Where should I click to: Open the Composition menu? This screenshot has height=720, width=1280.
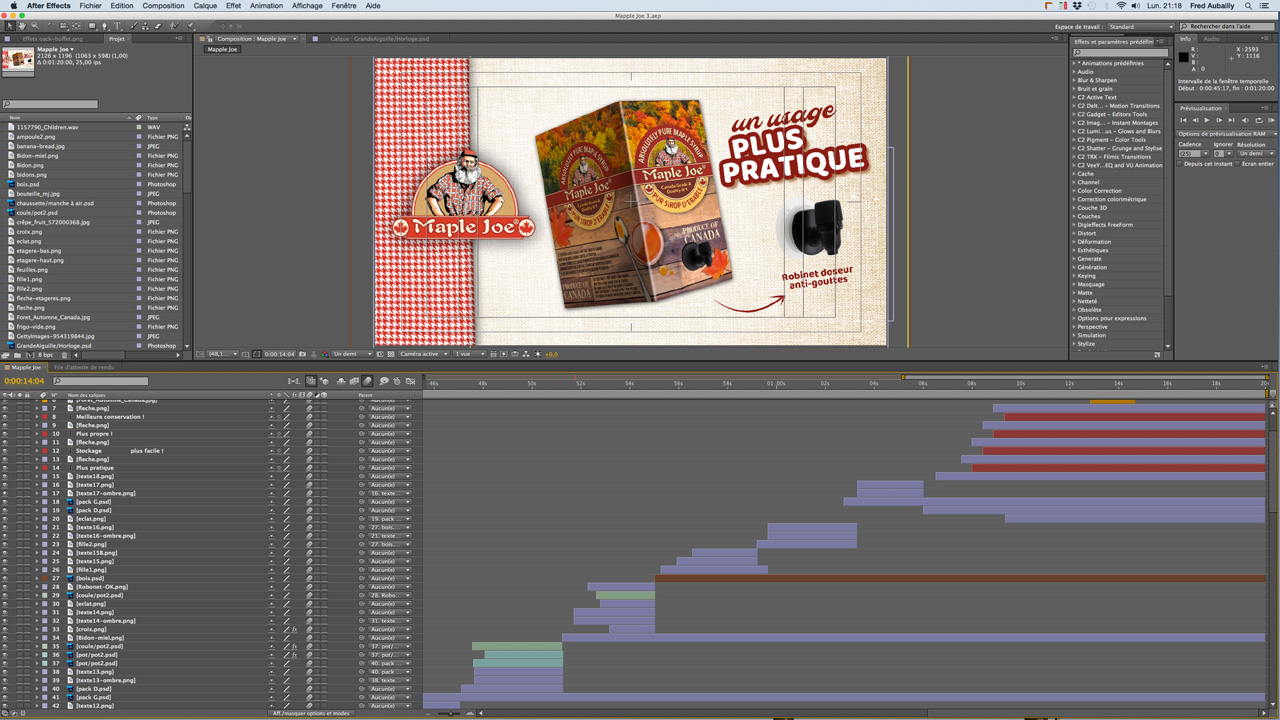click(163, 5)
